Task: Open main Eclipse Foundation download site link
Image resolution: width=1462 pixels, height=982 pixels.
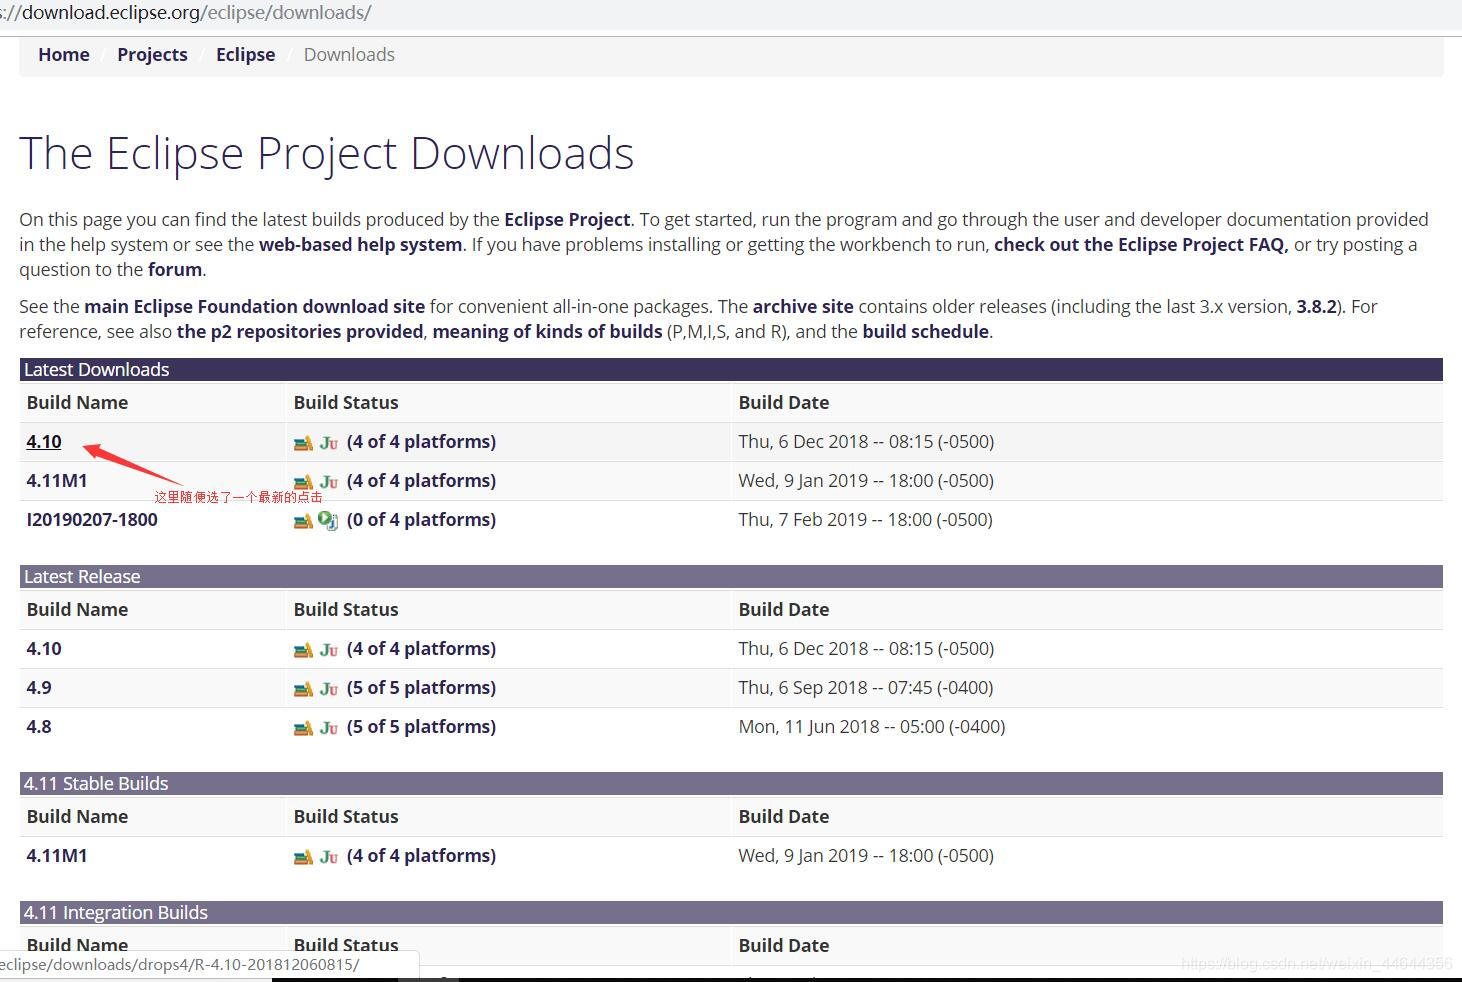Action: click(255, 306)
